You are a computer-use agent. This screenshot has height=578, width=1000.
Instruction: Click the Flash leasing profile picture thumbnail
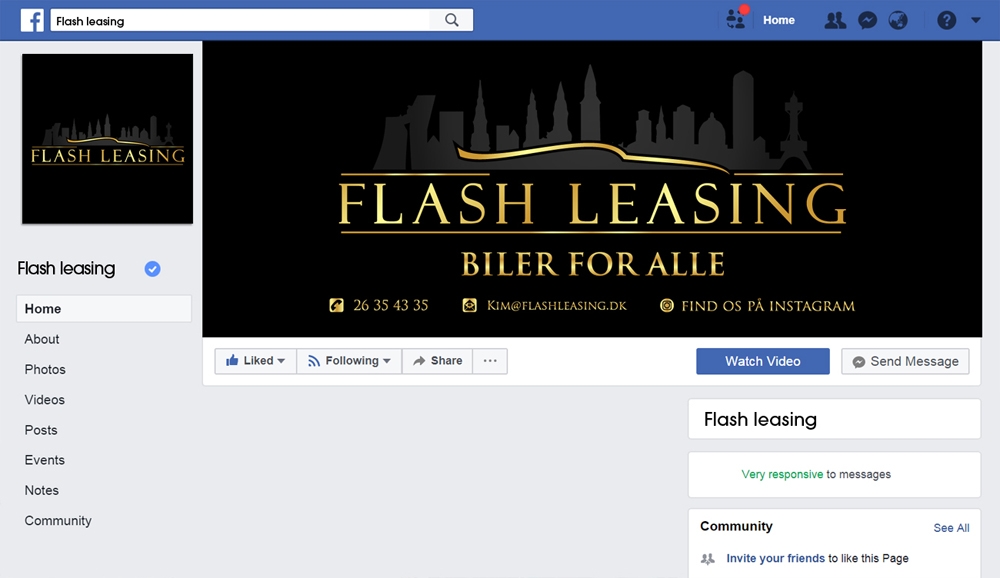click(x=108, y=139)
